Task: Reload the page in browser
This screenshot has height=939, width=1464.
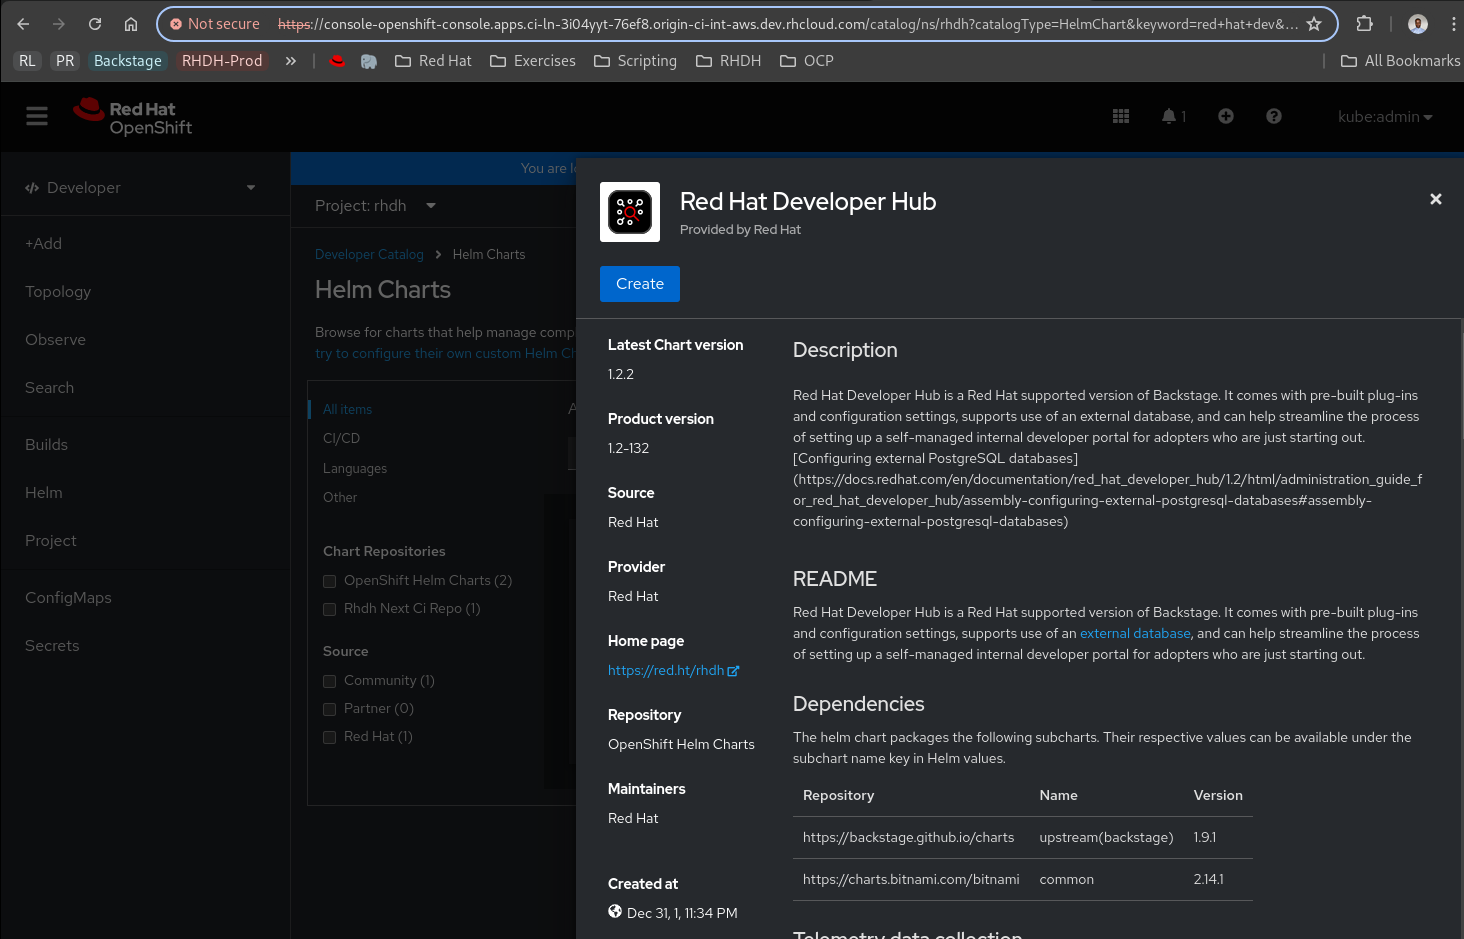Action: pyautogui.click(x=95, y=24)
